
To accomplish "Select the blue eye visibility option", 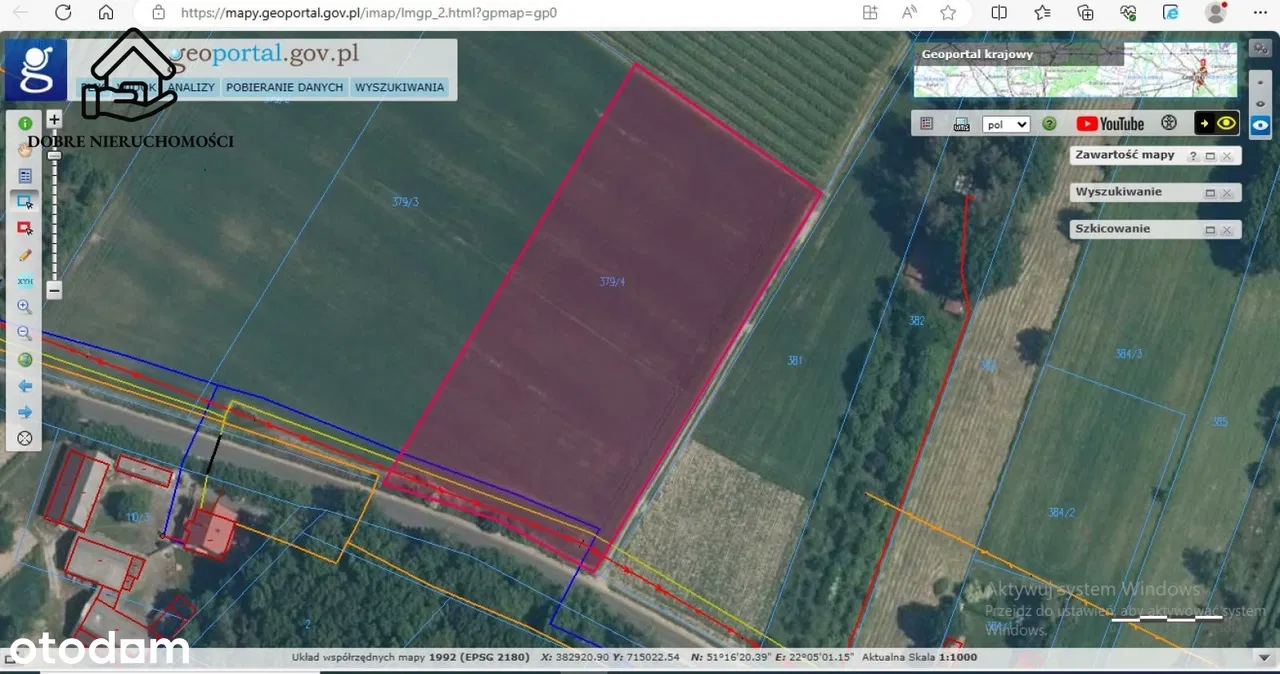I will point(1260,125).
